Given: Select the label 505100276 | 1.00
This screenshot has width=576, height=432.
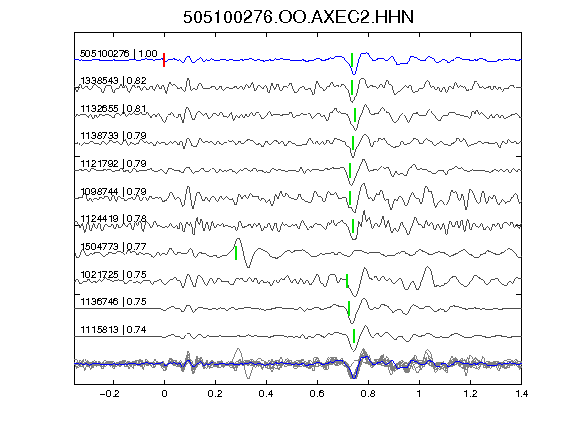Looking at the screenshot, I should tap(119, 54).
